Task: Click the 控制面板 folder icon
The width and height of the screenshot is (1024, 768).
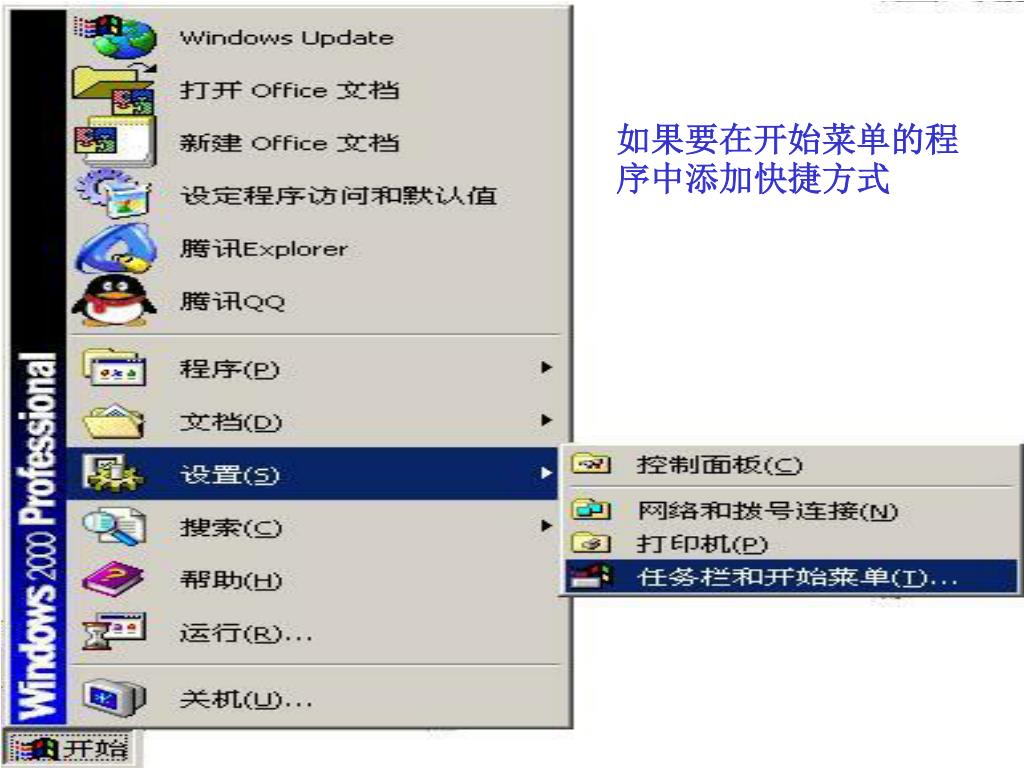Action: [x=590, y=464]
